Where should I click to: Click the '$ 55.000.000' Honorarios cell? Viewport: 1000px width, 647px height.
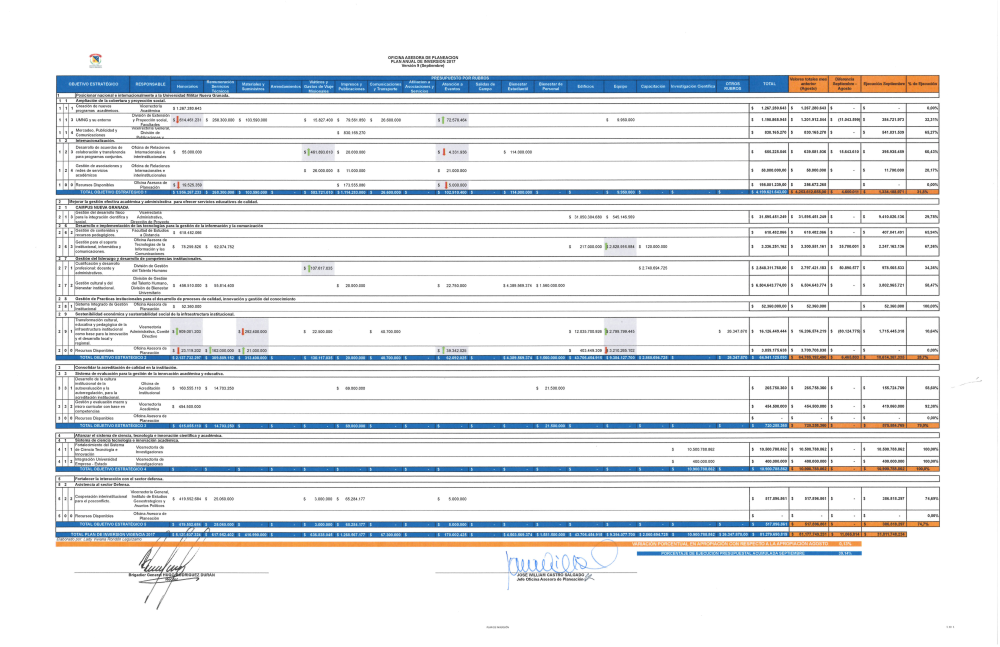(x=188, y=152)
